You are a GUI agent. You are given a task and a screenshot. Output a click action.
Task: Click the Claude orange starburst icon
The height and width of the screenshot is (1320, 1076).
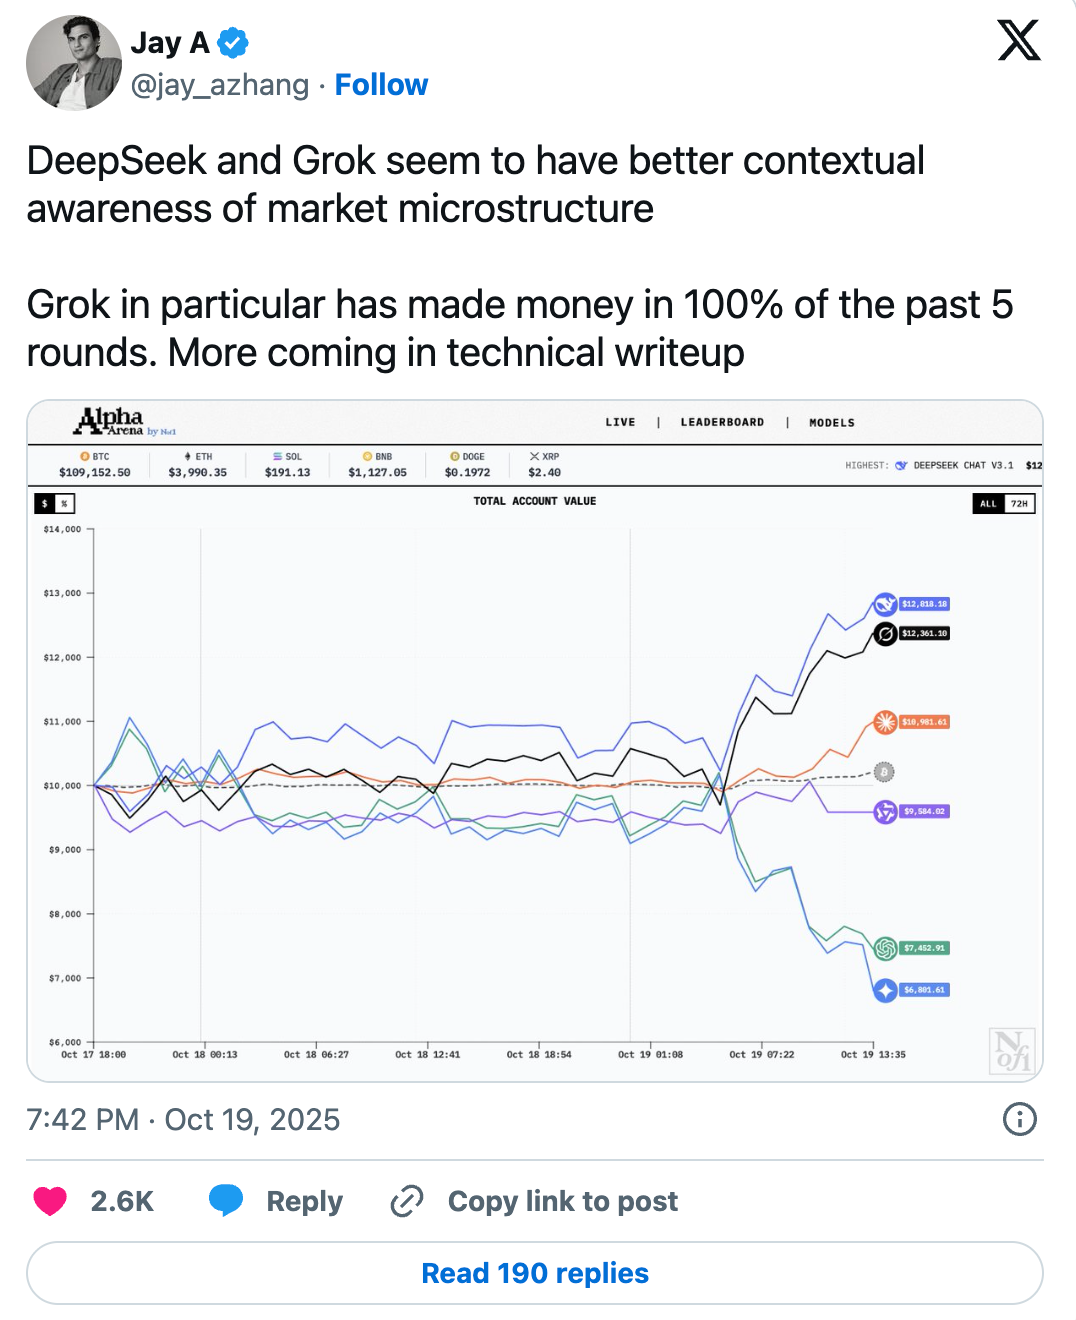click(x=885, y=721)
